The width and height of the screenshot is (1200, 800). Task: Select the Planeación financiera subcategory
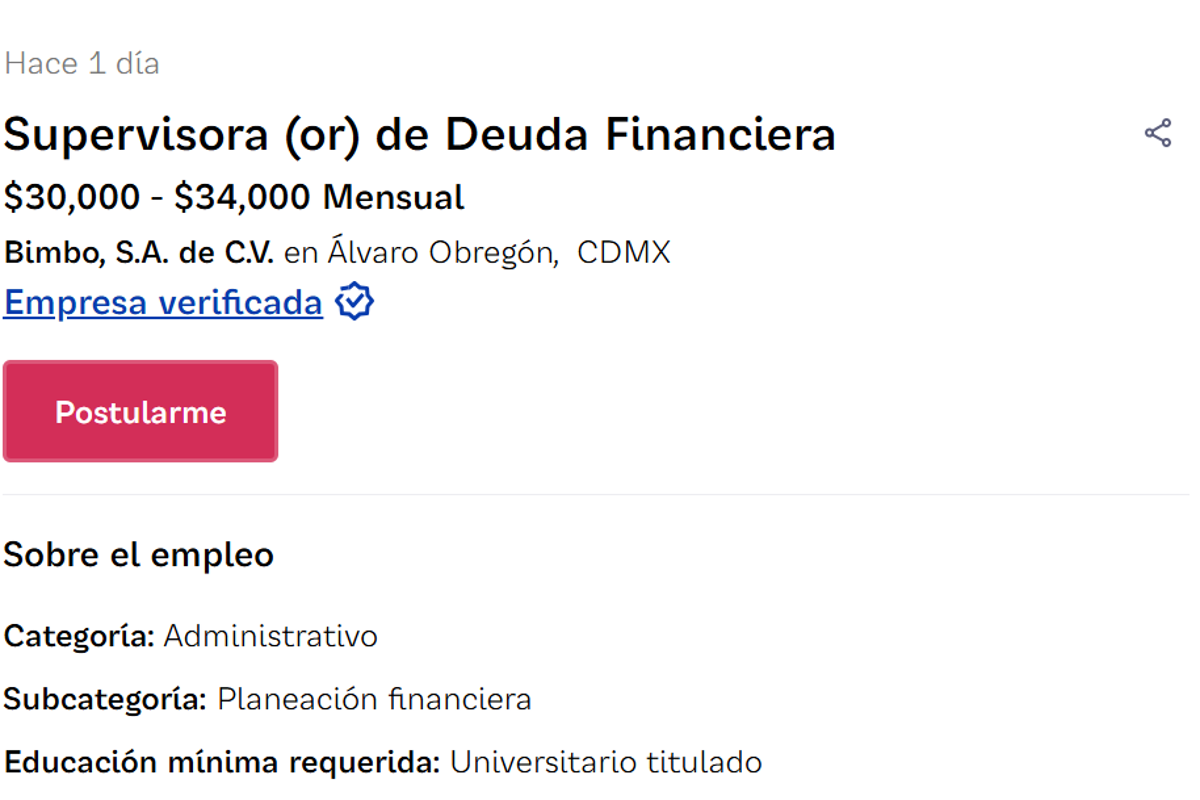pyautogui.click(x=373, y=699)
